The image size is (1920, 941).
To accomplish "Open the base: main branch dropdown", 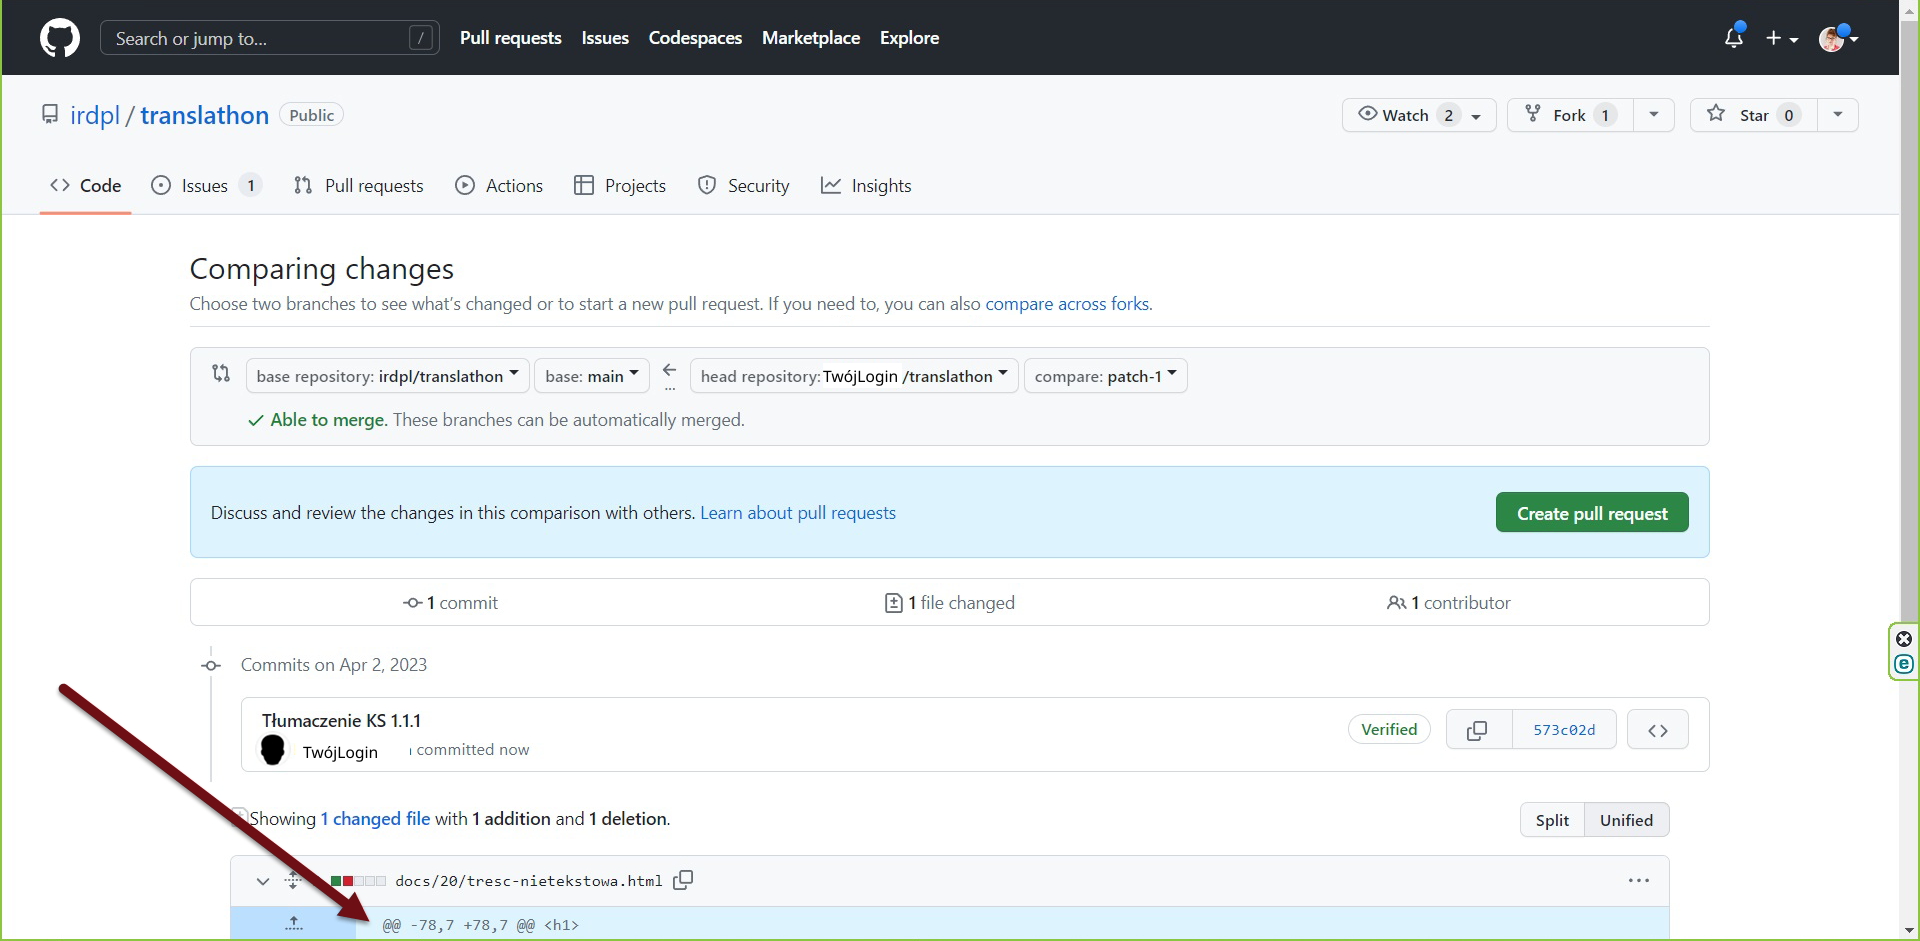I will pyautogui.click(x=592, y=376).
